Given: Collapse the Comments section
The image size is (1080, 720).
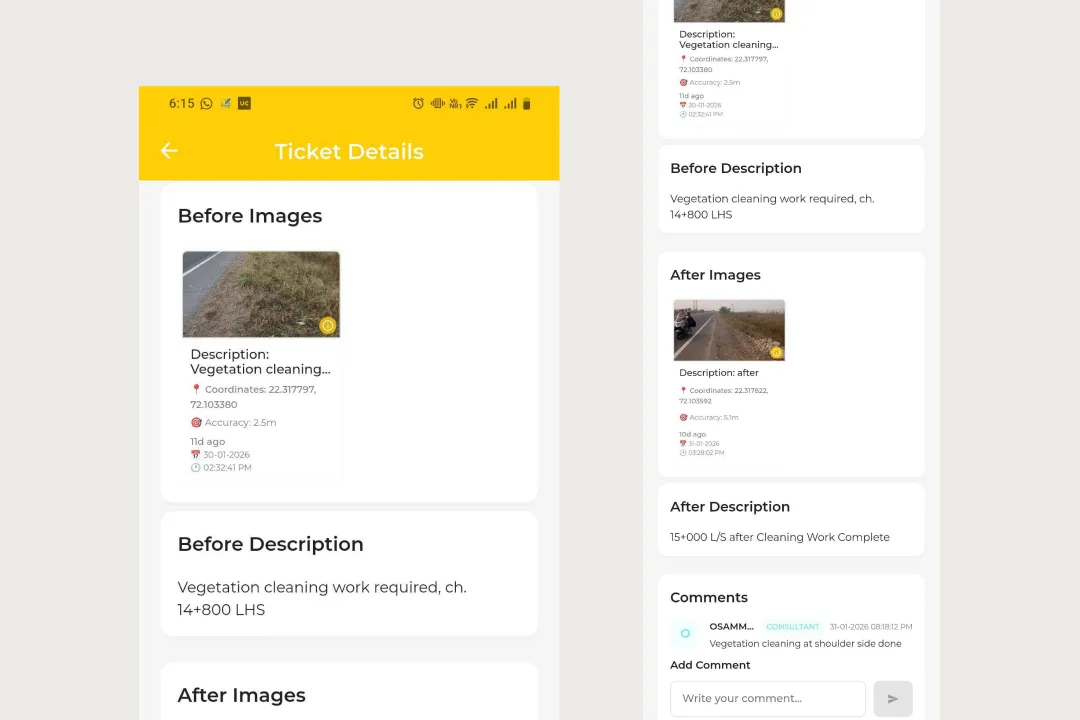Looking at the screenshot, I should point(709,597).
